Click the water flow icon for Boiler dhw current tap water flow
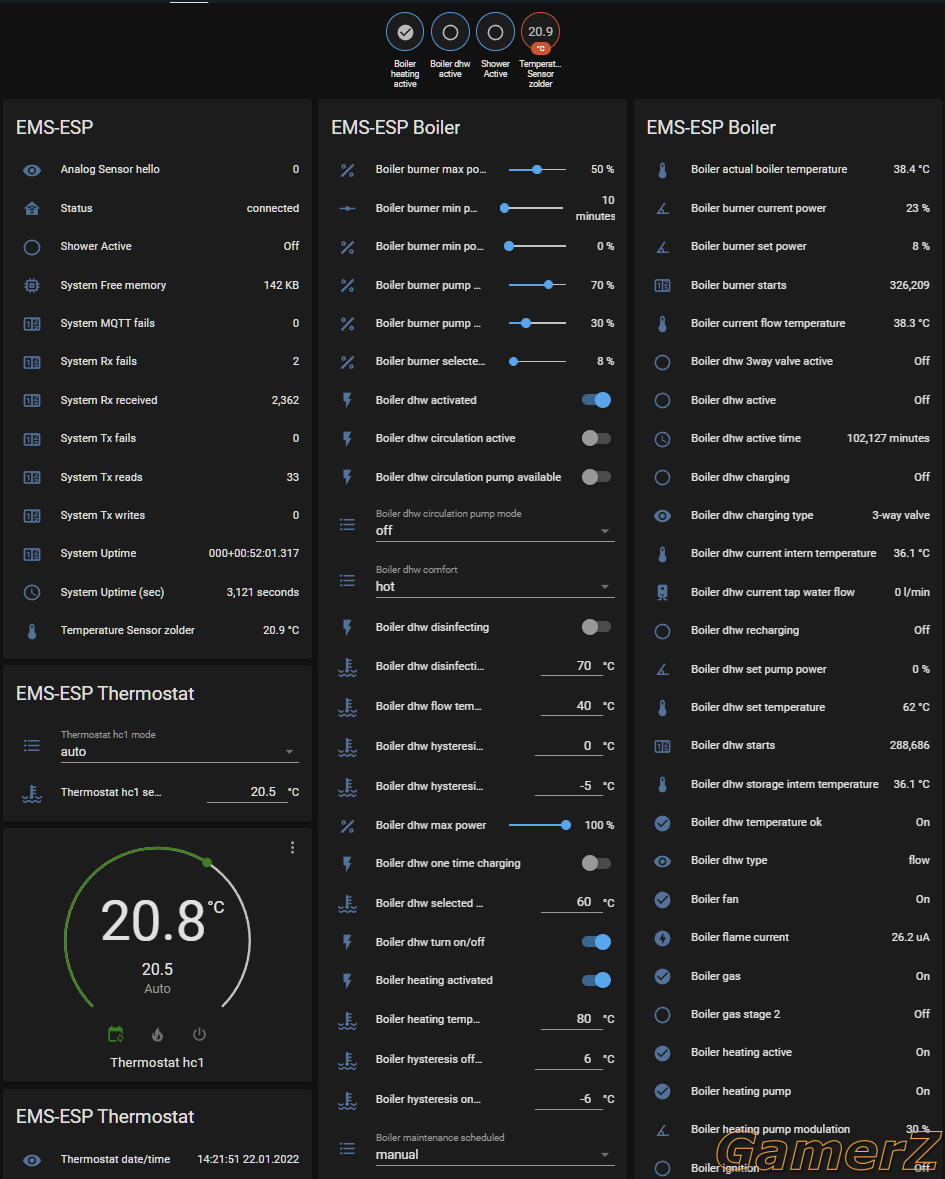Screen dimensions: 945x1179 pyautogui.click(x=662, y=593)
